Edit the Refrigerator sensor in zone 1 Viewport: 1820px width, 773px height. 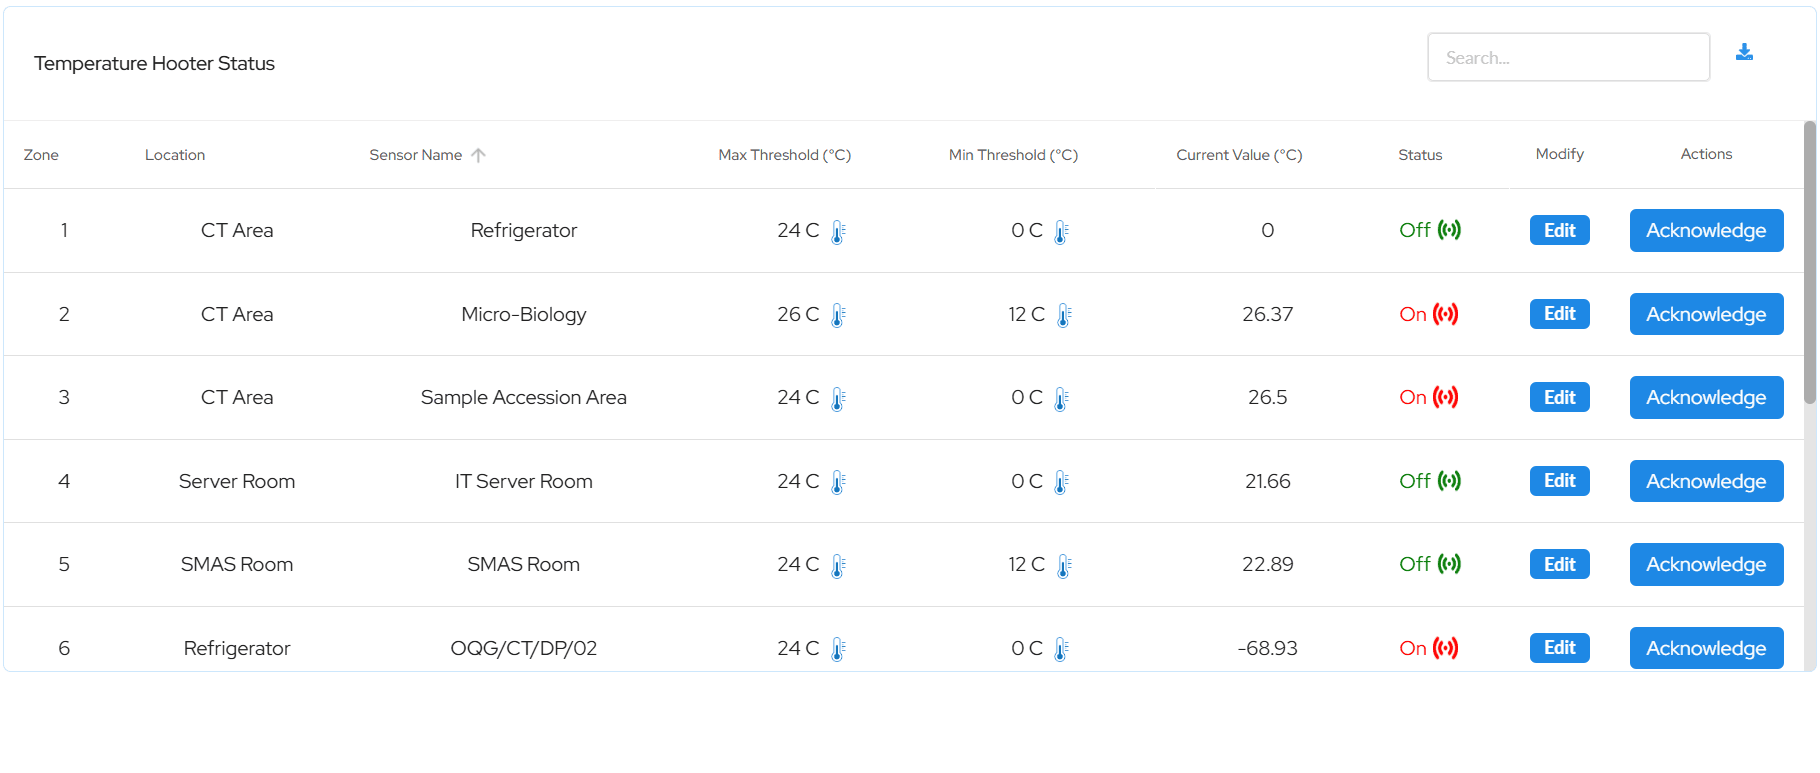(1560, 230)
